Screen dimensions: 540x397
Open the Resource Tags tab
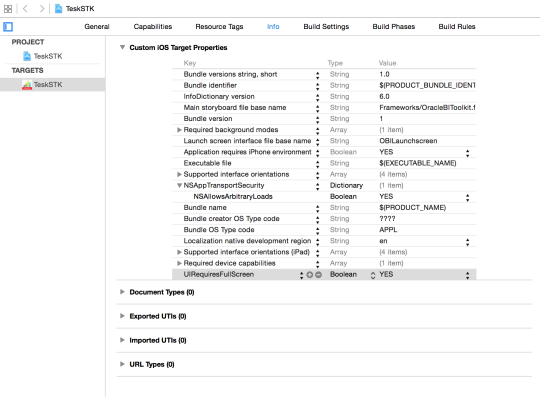pyautogui.click(x=219, y=27)
